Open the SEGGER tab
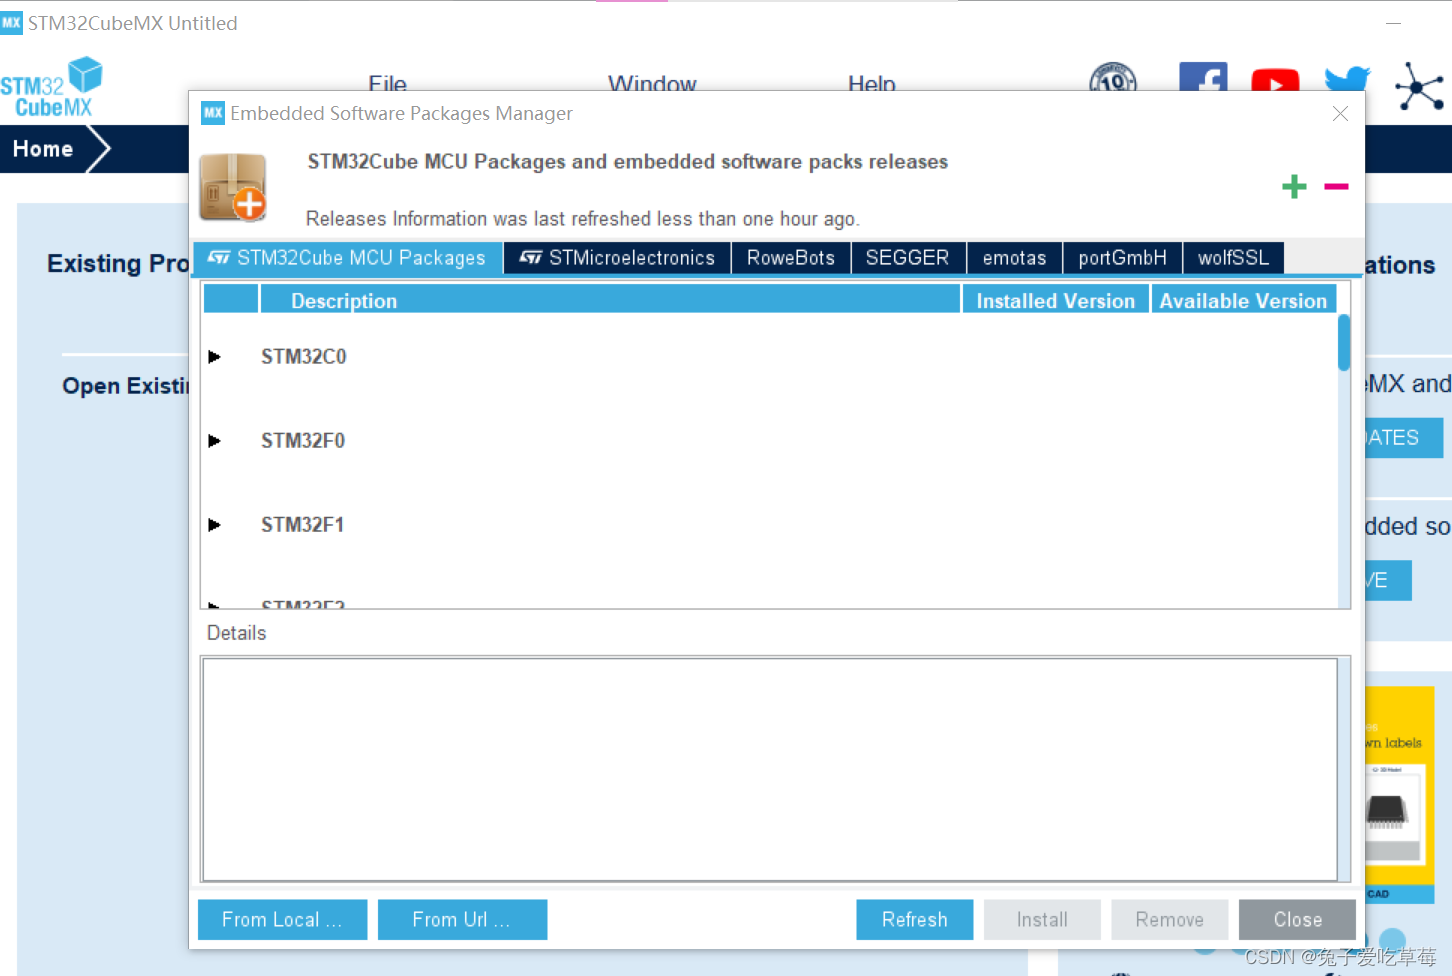 tap(908, 258)
